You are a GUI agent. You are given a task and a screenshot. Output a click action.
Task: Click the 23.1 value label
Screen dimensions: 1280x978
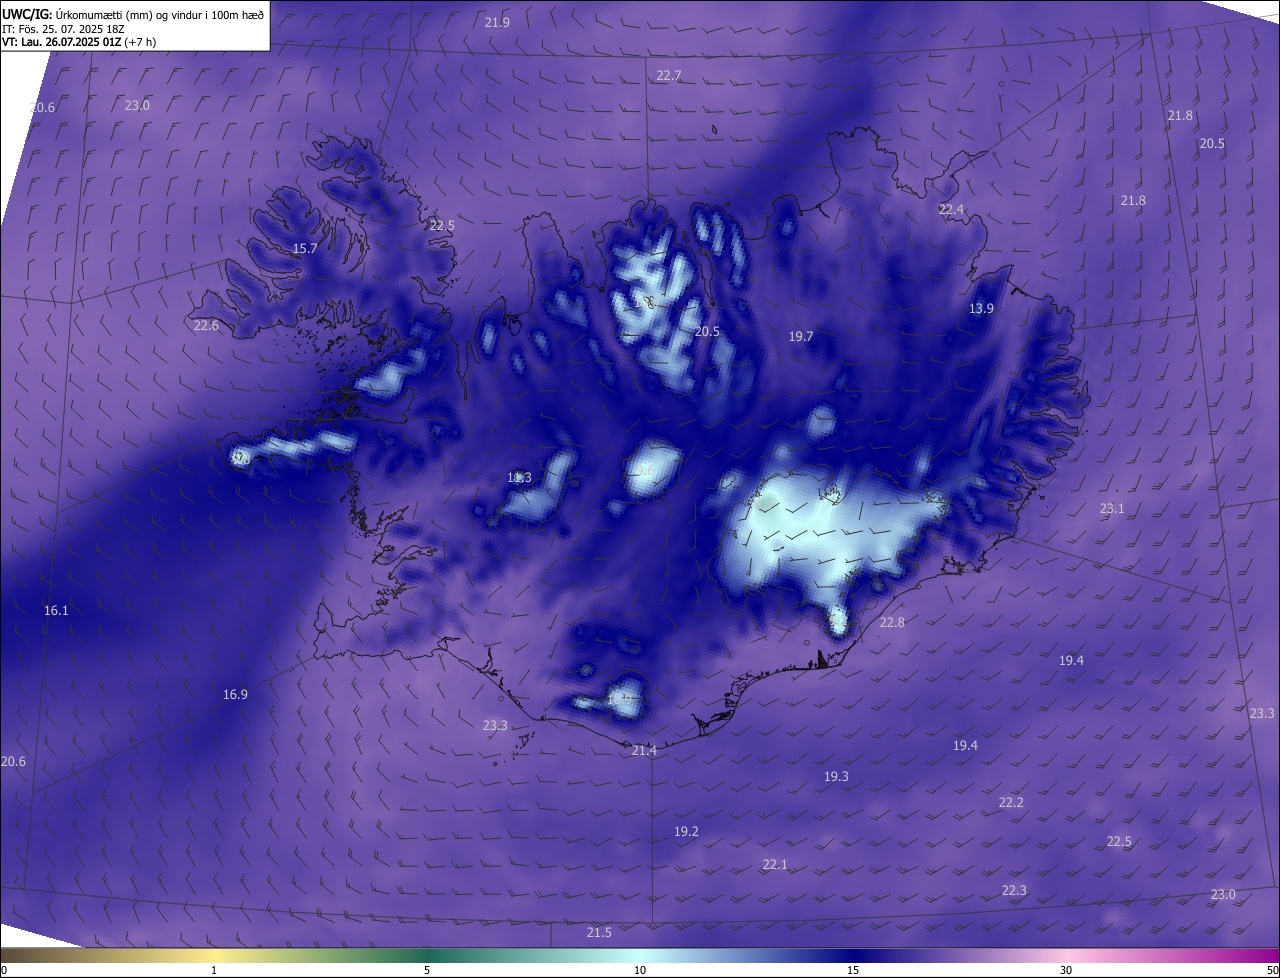1112,508
